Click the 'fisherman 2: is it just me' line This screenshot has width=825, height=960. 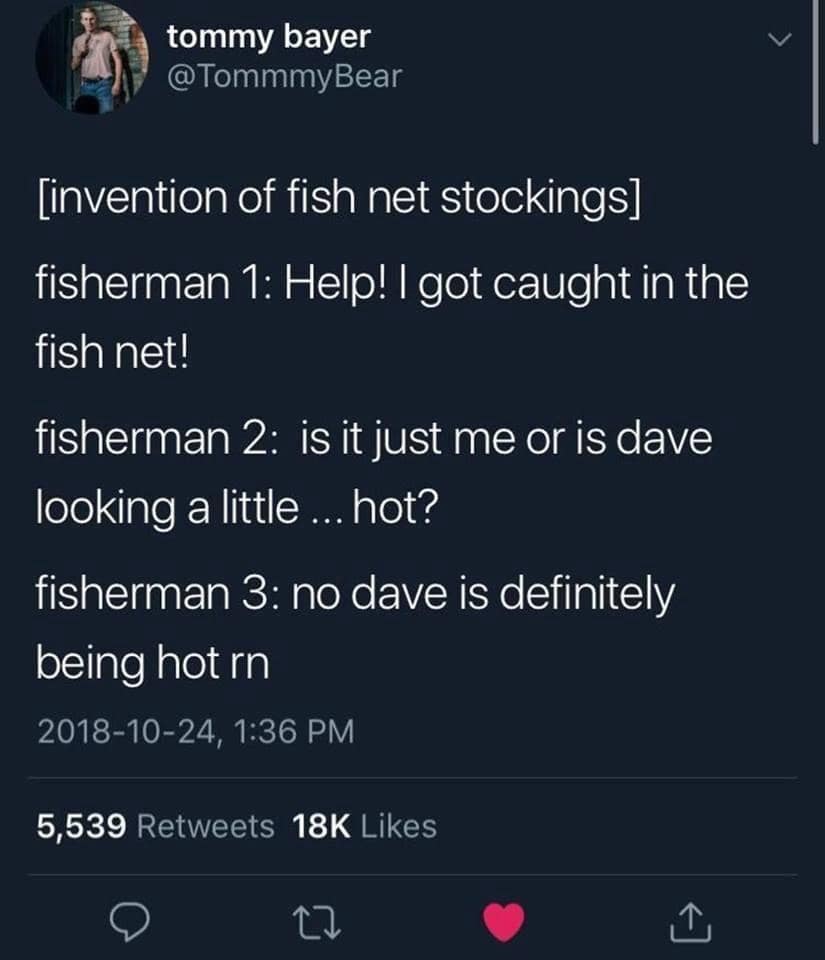tap(374, 440)
